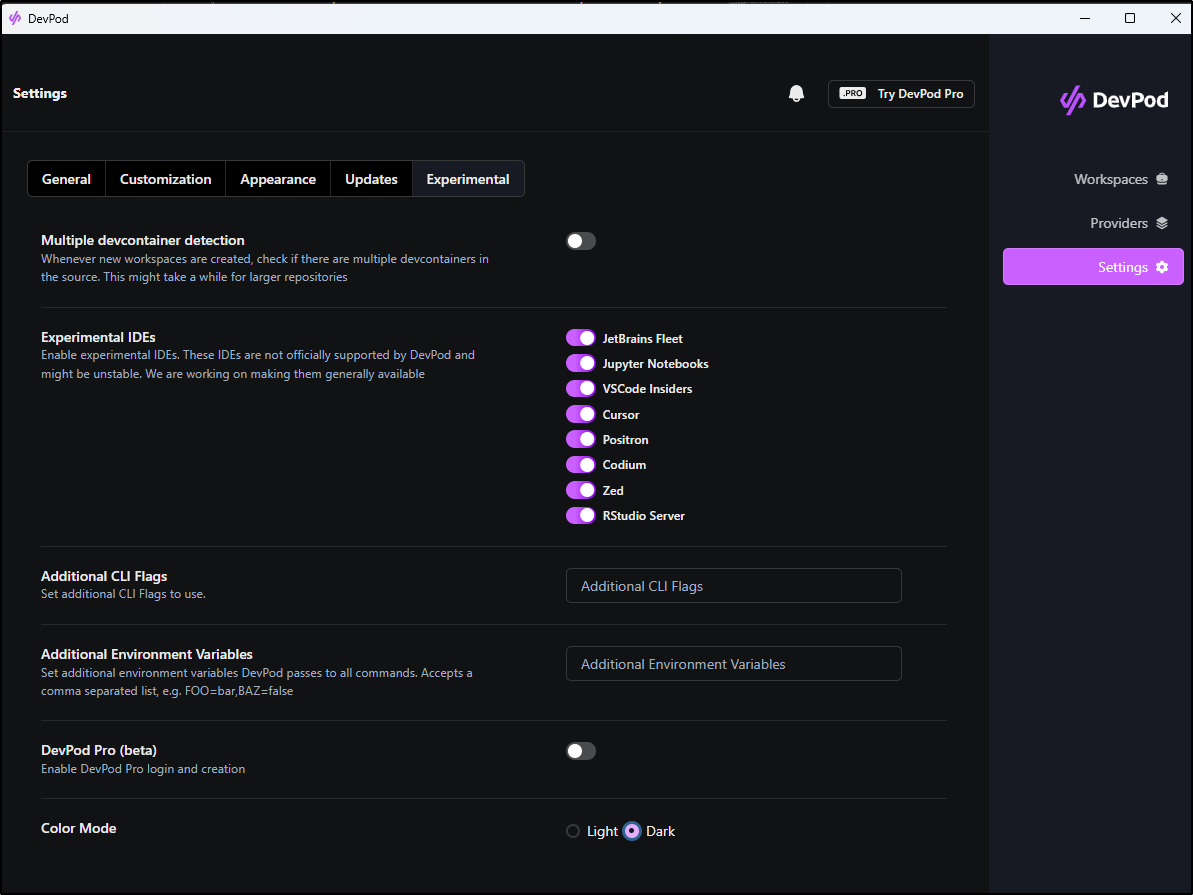Viewport: 1193px width, 895px height.
Task: Click Experimental IDEs heading text
Action: (x=98, y=337)
